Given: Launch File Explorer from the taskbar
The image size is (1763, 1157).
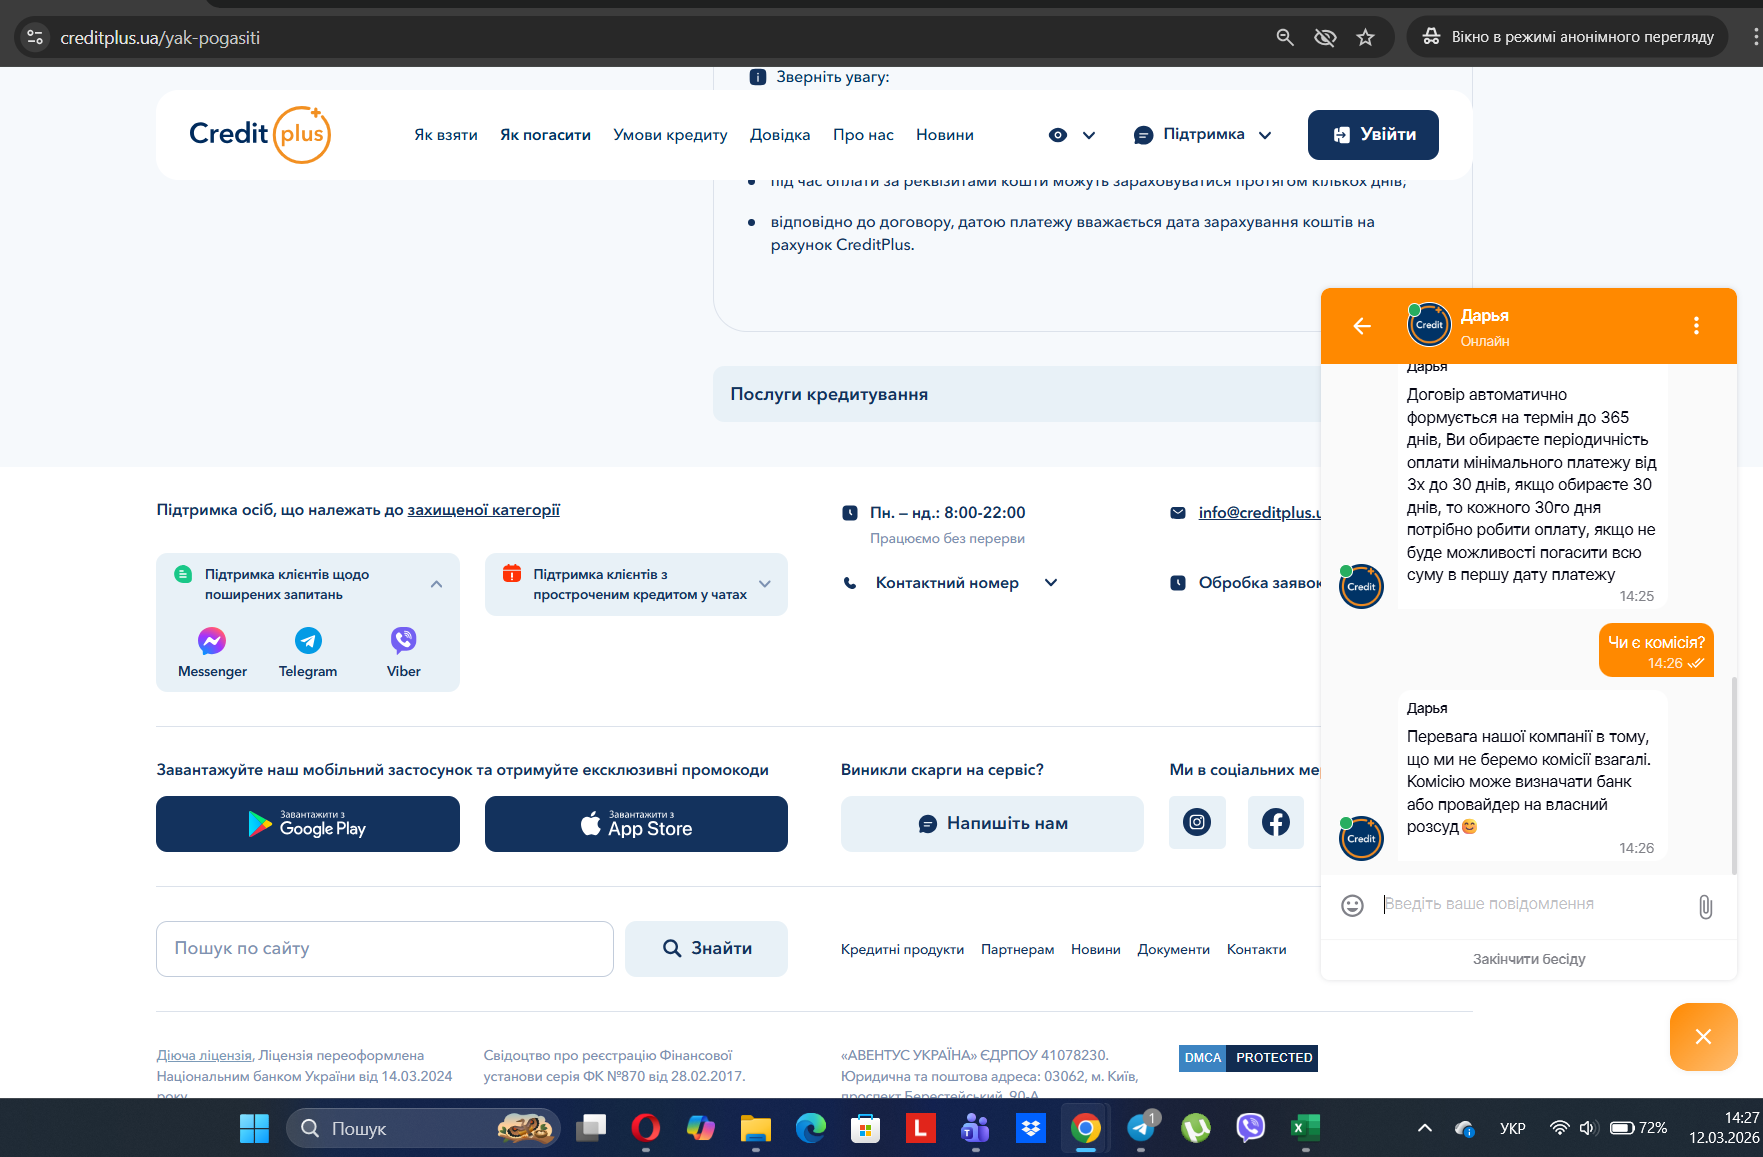Looking at the screenshot, I should pos(756,1128).
